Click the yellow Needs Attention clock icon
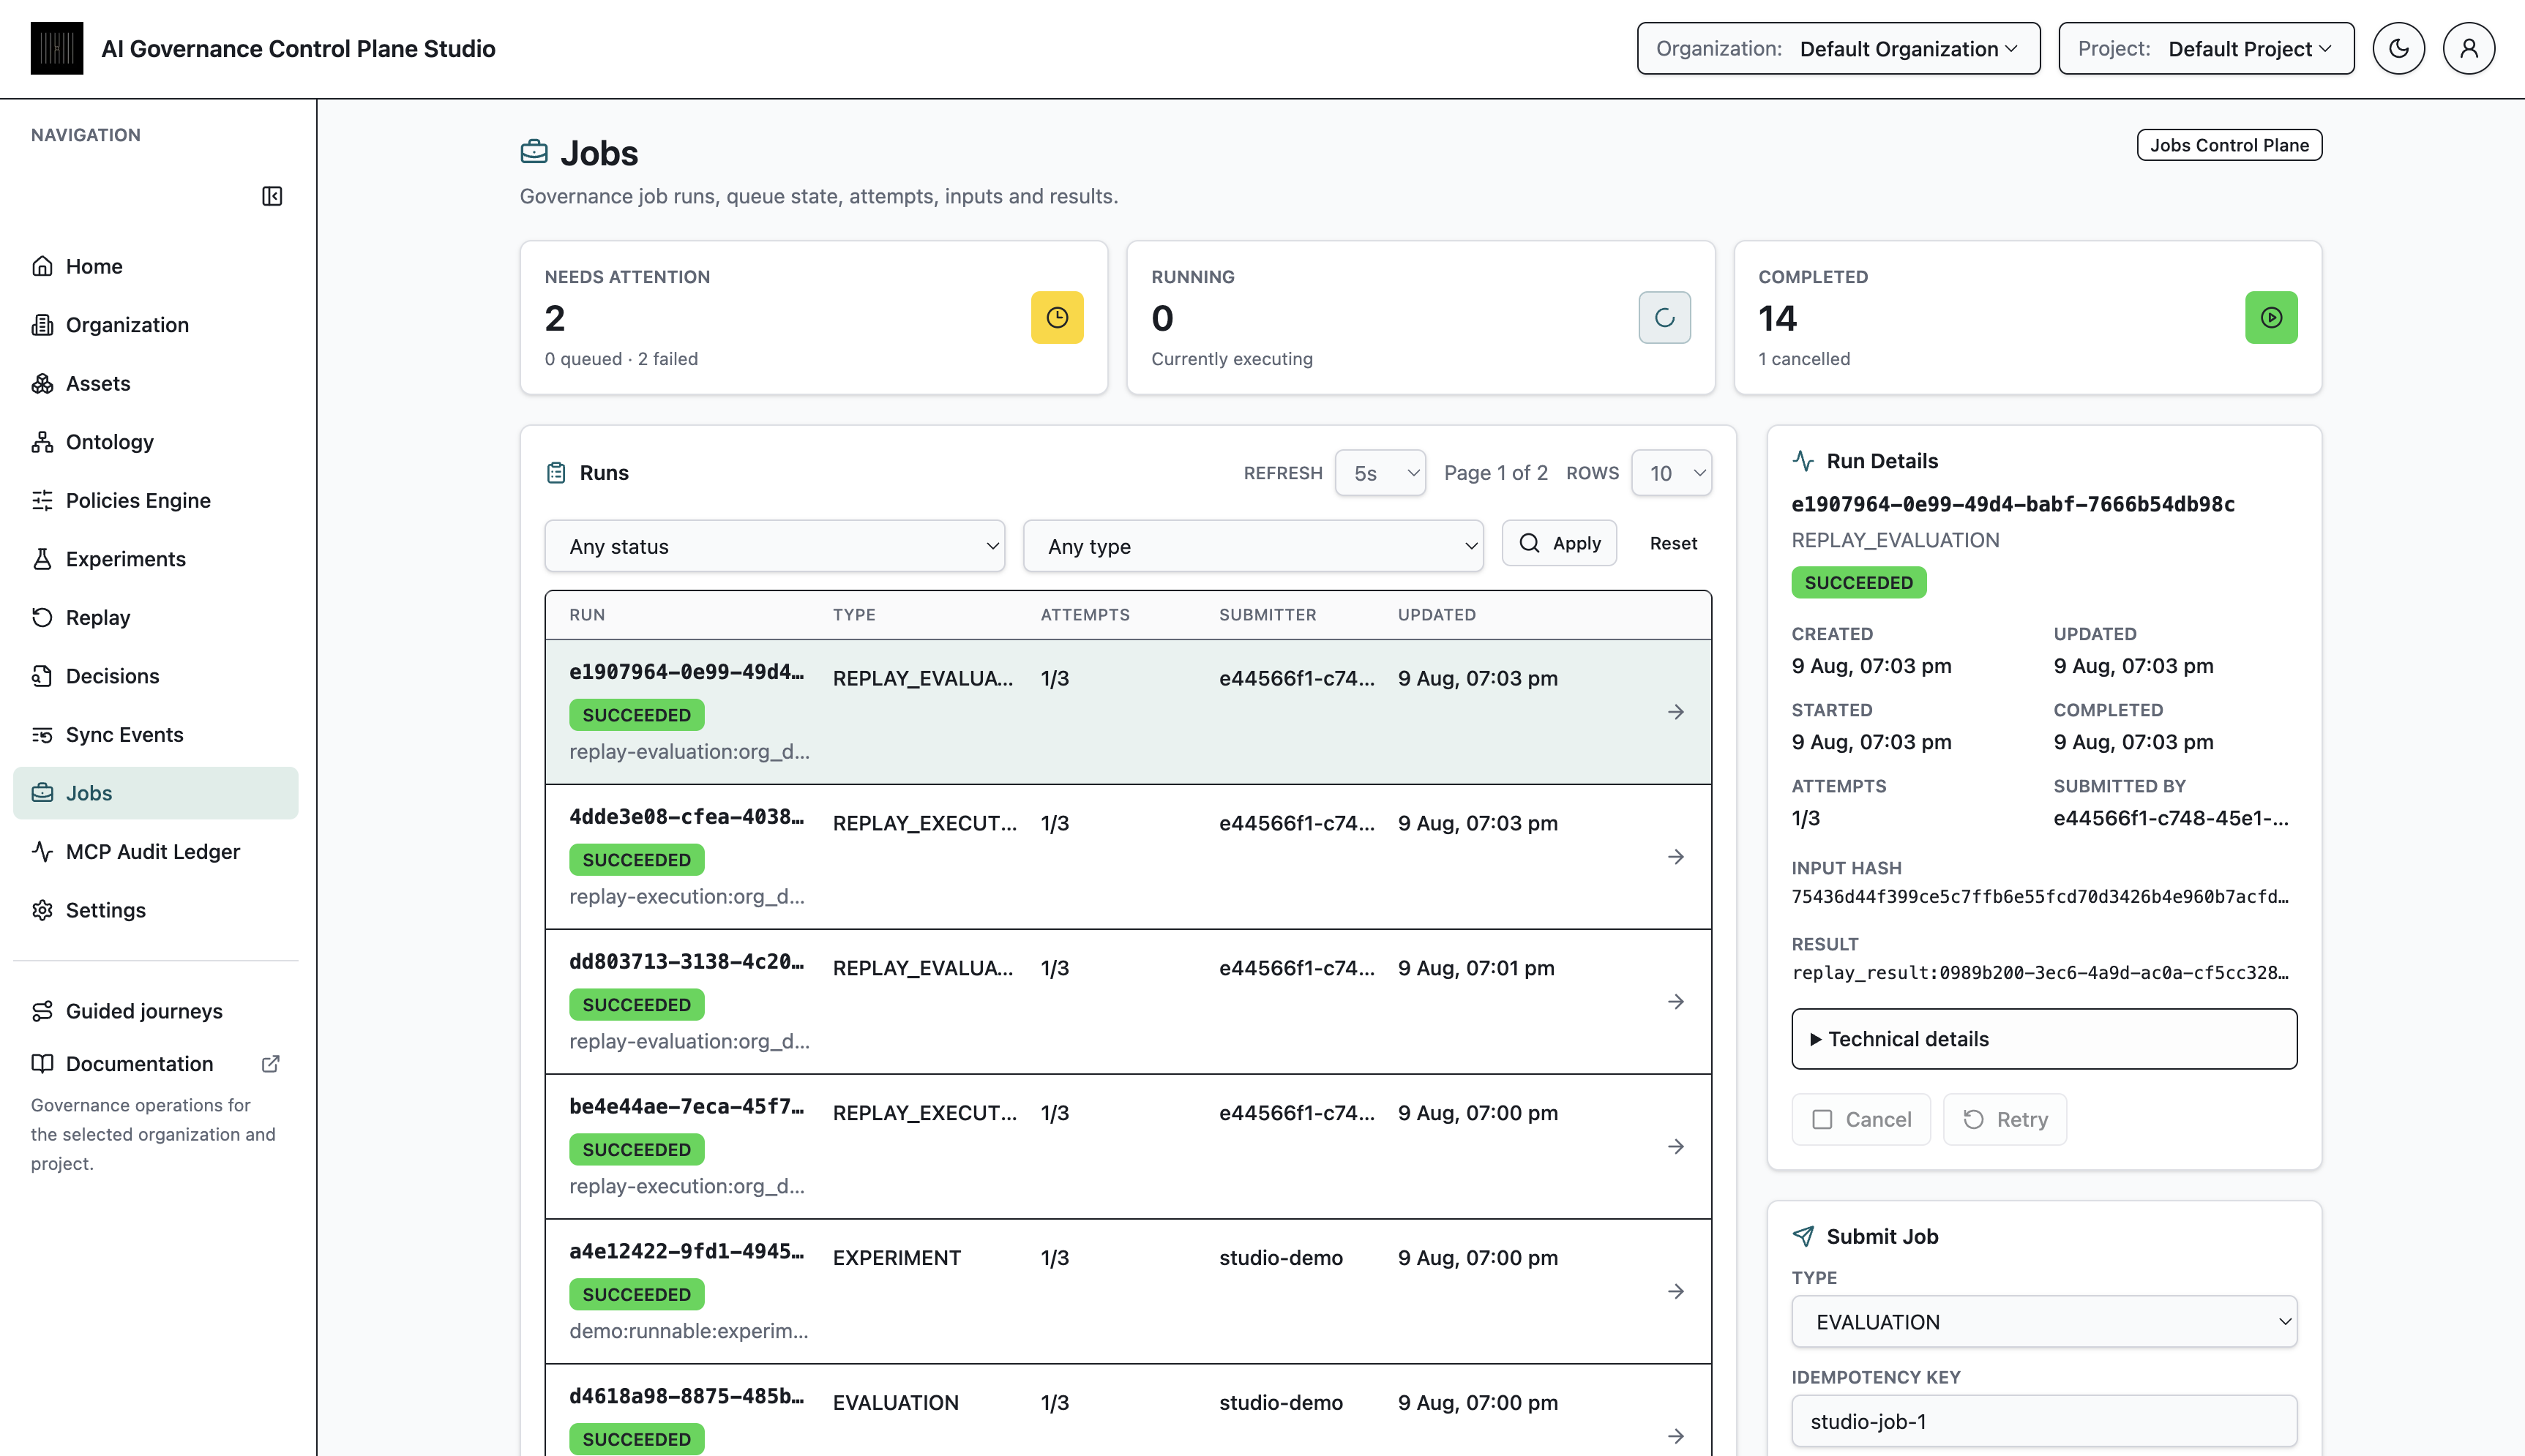Screen dimensions: 2525x1456 [x=1057, y=317]
